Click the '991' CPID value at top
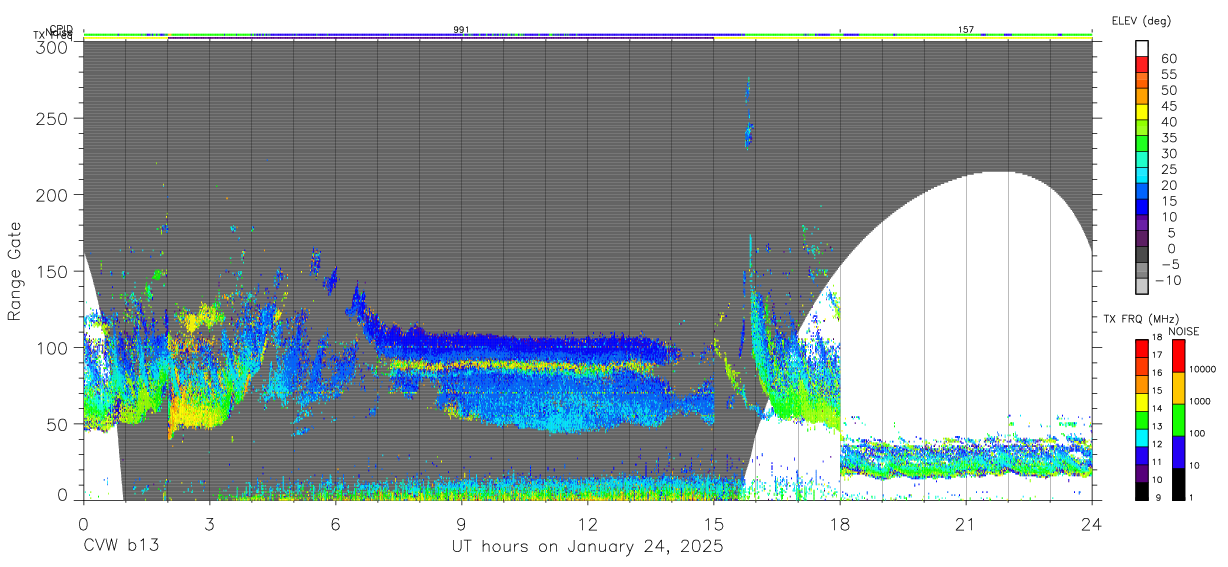1228x567 pixels. point(461,30)
